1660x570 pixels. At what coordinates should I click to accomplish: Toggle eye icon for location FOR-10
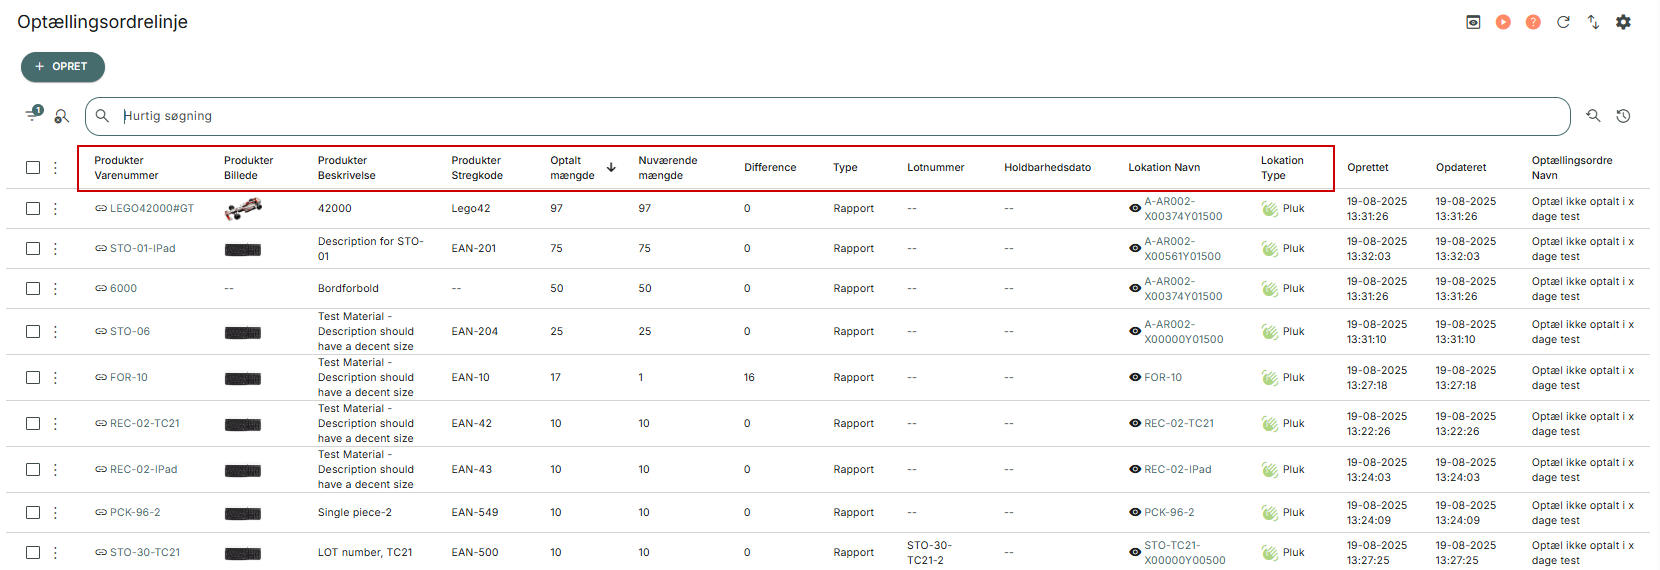tap(1135, 378)
